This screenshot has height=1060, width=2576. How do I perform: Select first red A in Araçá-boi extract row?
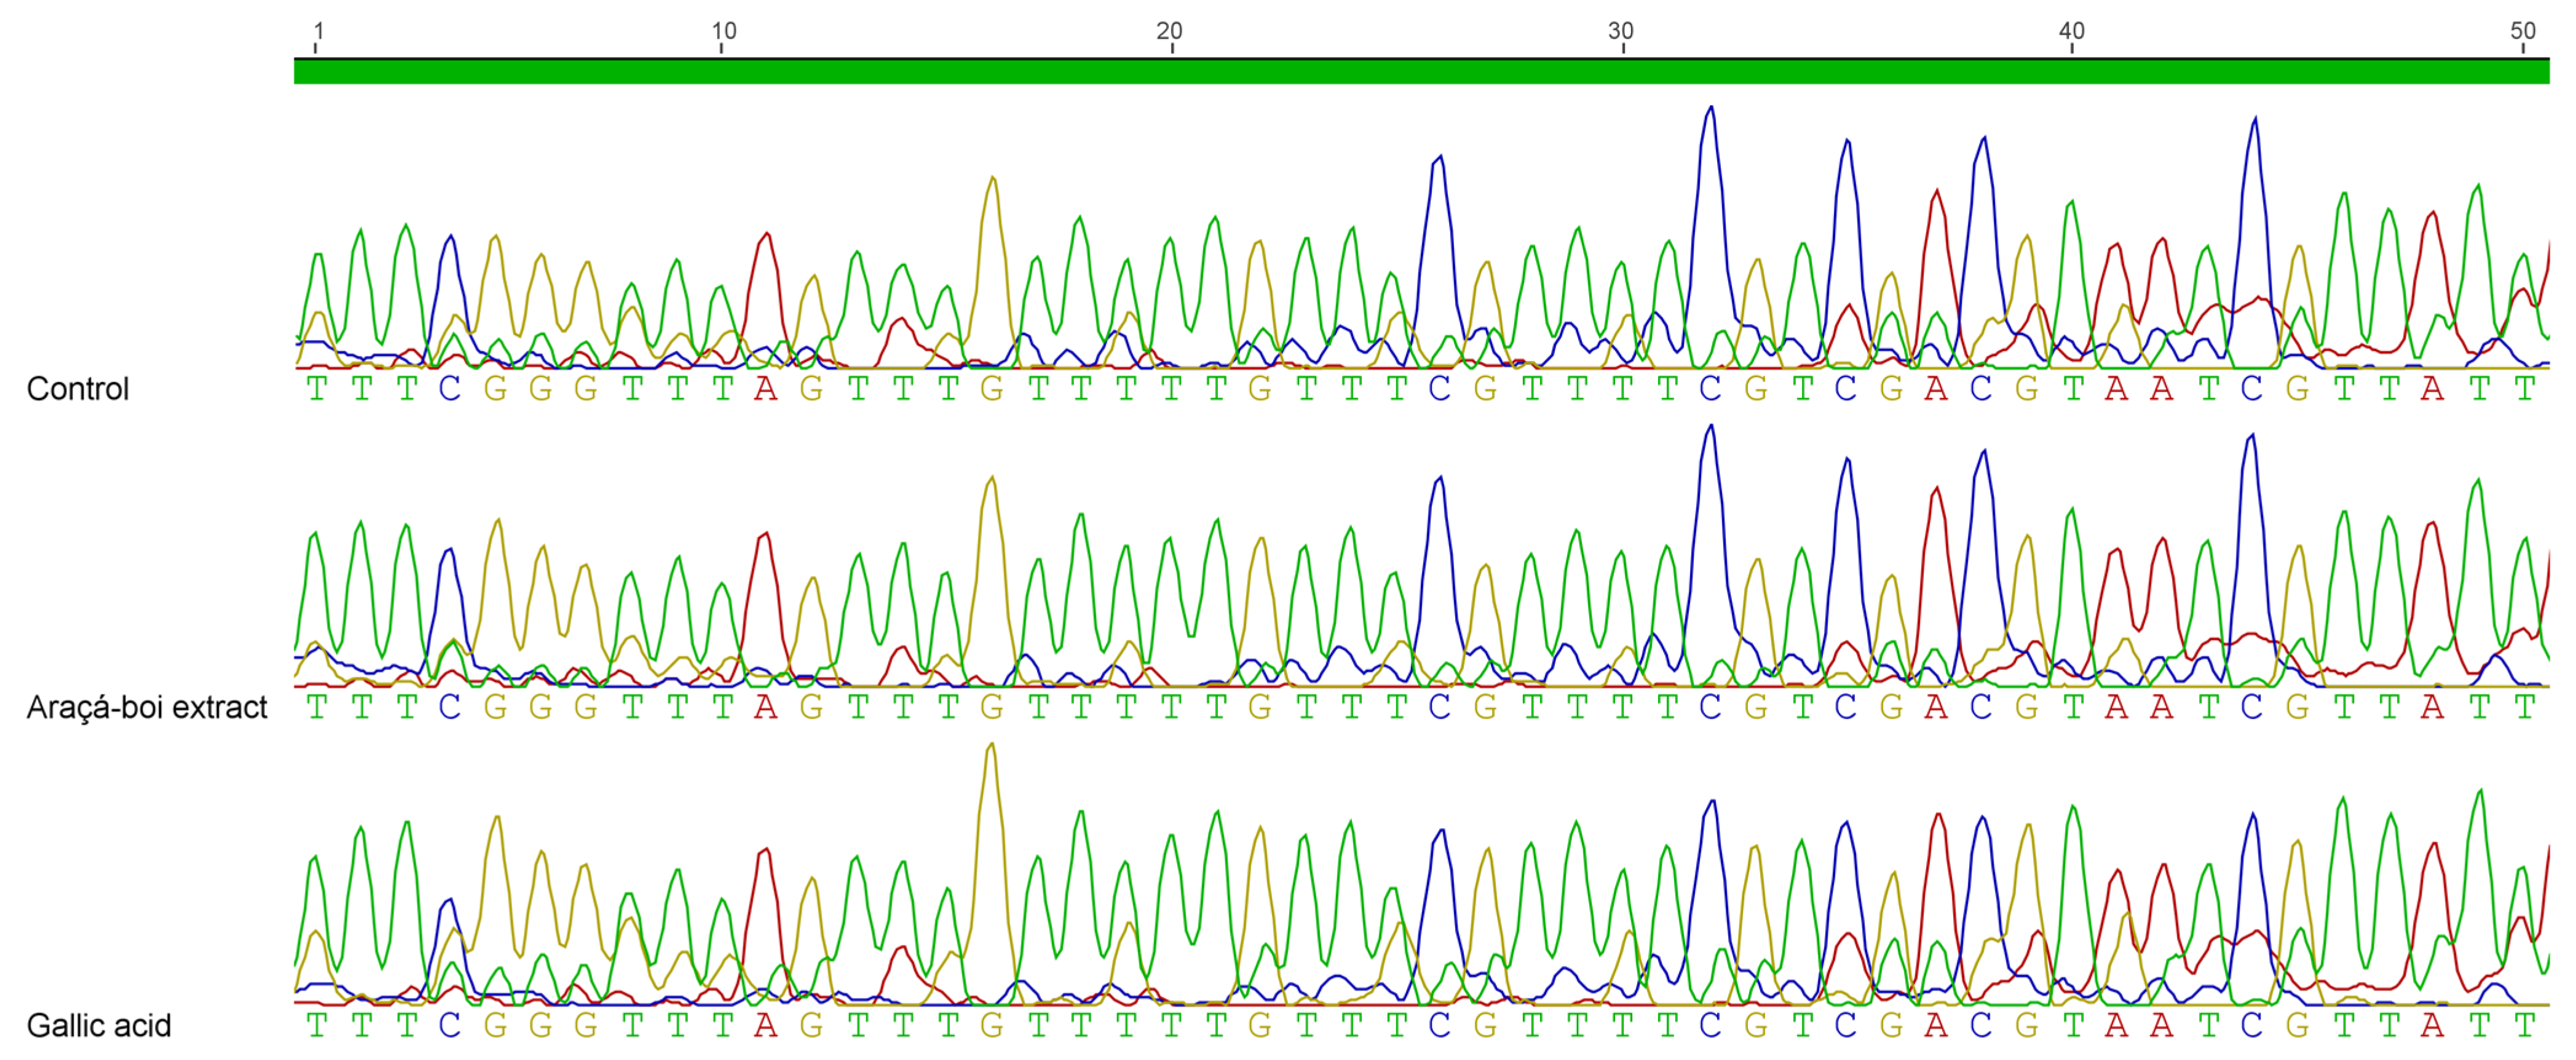click(766, 707)
